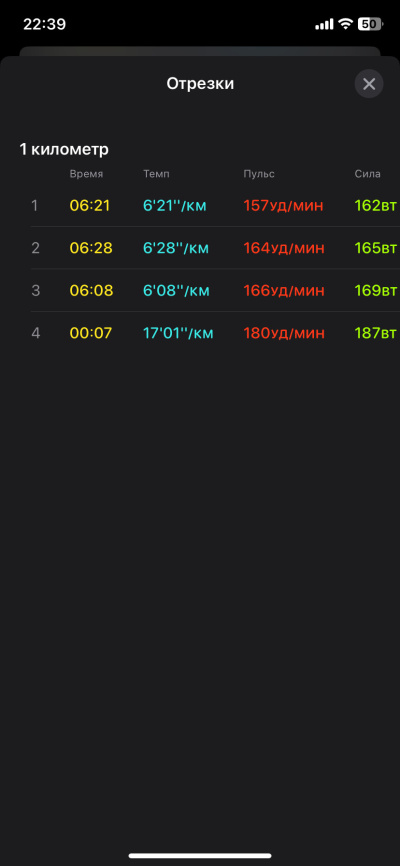The width and height of the screenshot is (400, 866).
Task: Tap the cellular signal bars icon
Action: tap(324, 24)
